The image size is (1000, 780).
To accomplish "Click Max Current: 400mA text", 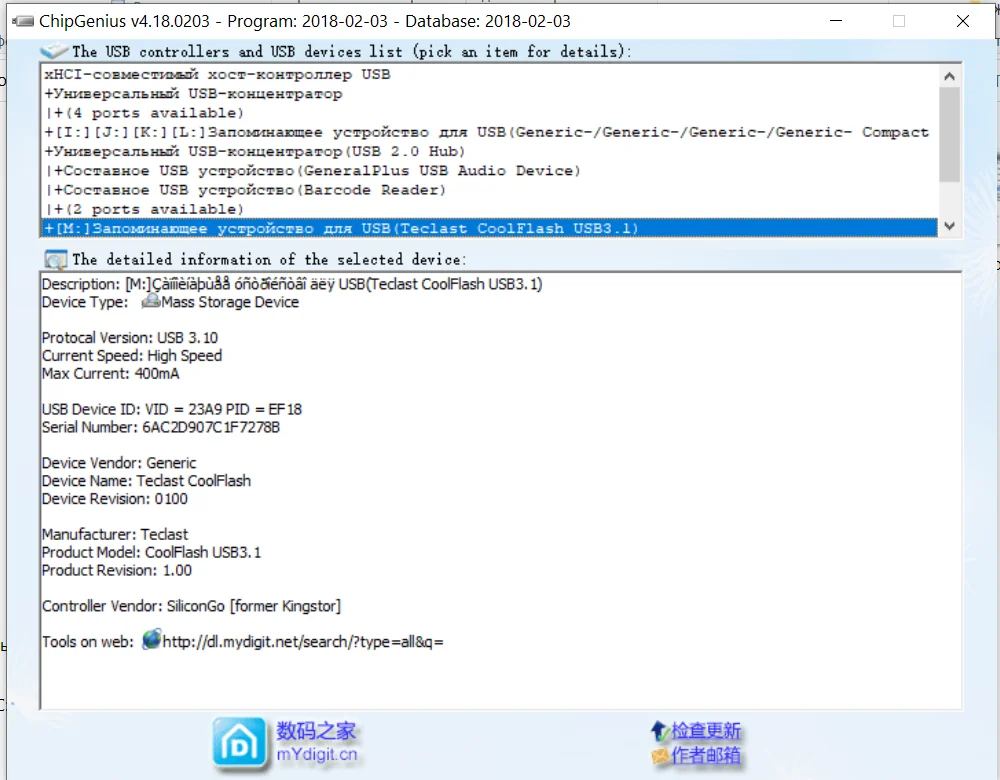I will (110, 373).
